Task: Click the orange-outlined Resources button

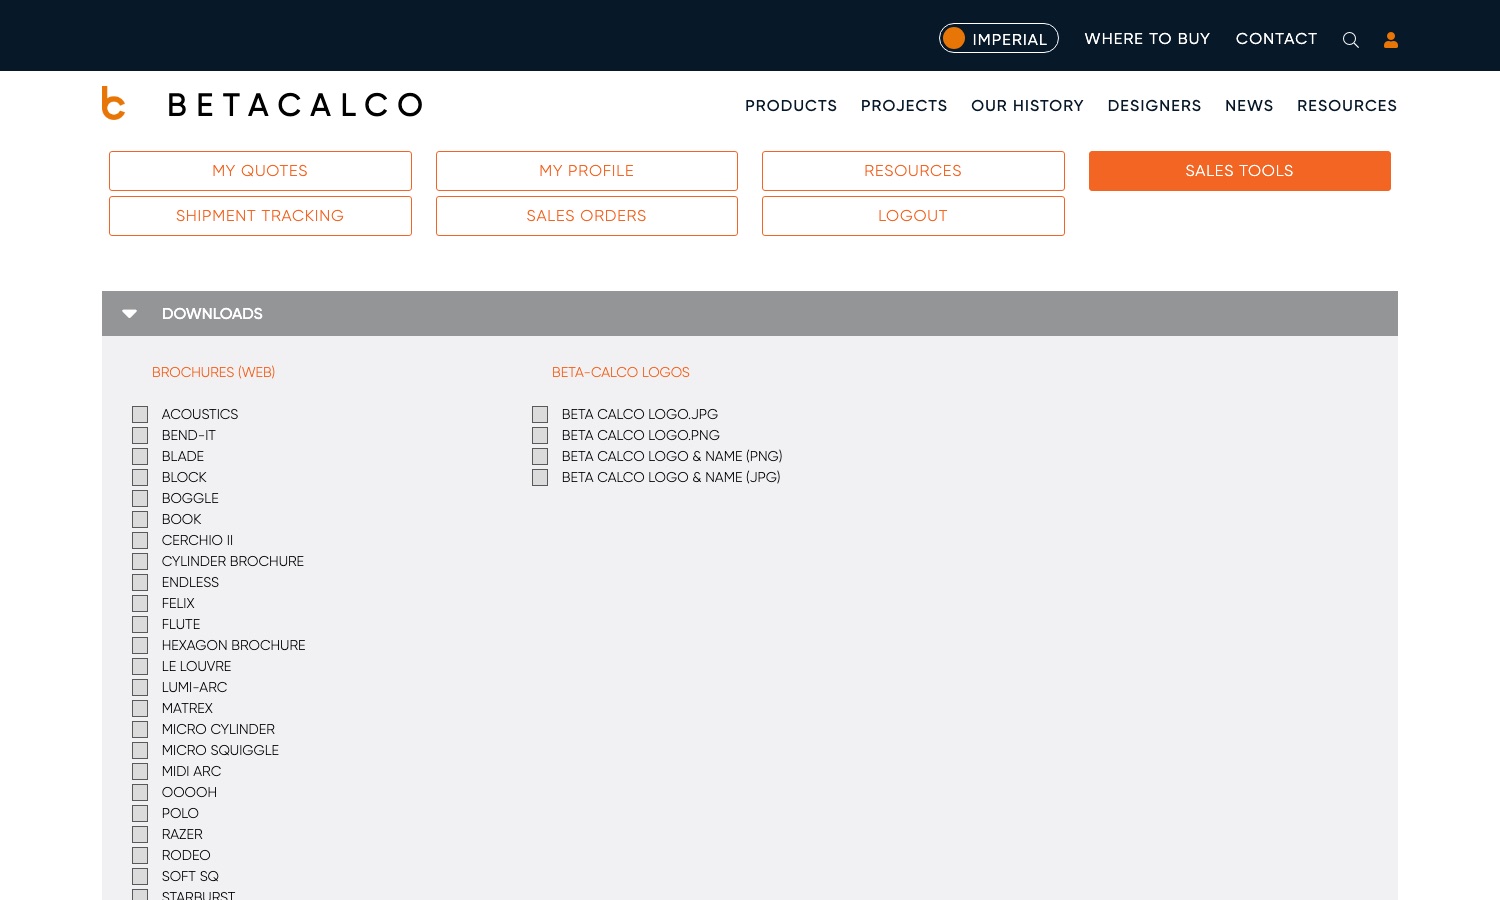Action: tap(913, 171)
